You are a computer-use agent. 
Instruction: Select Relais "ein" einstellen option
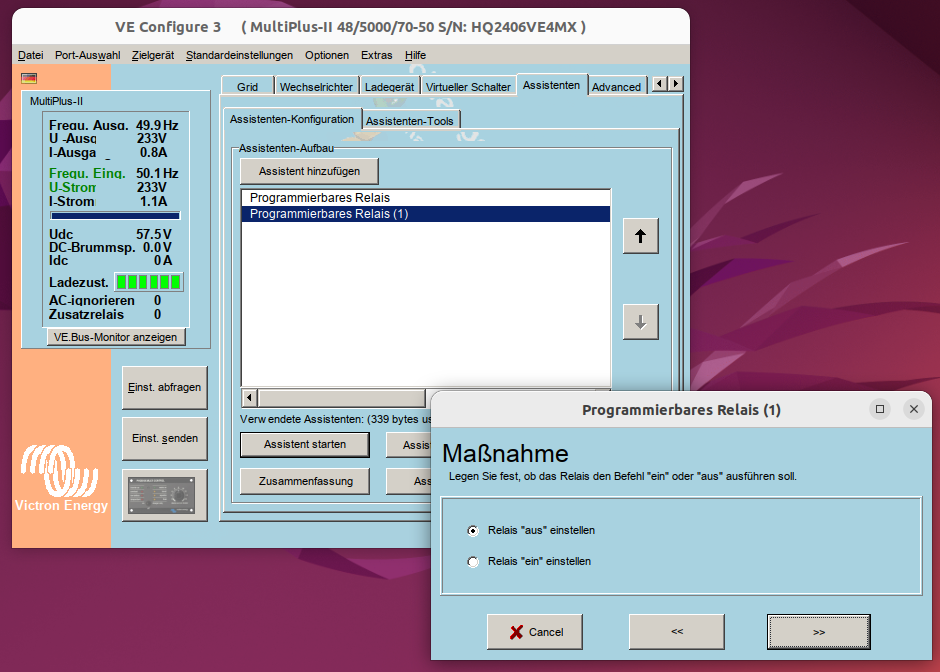(529, 562)
